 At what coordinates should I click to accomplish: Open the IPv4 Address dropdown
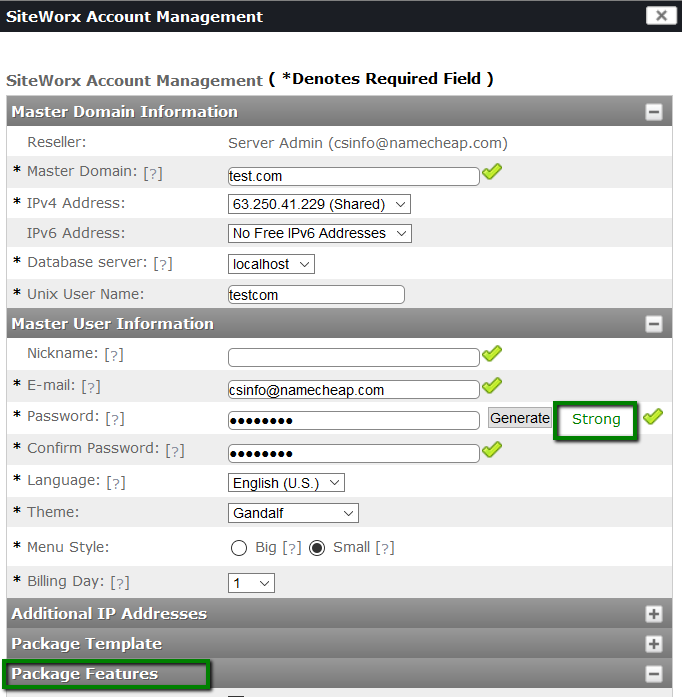[x=319, y=204]
